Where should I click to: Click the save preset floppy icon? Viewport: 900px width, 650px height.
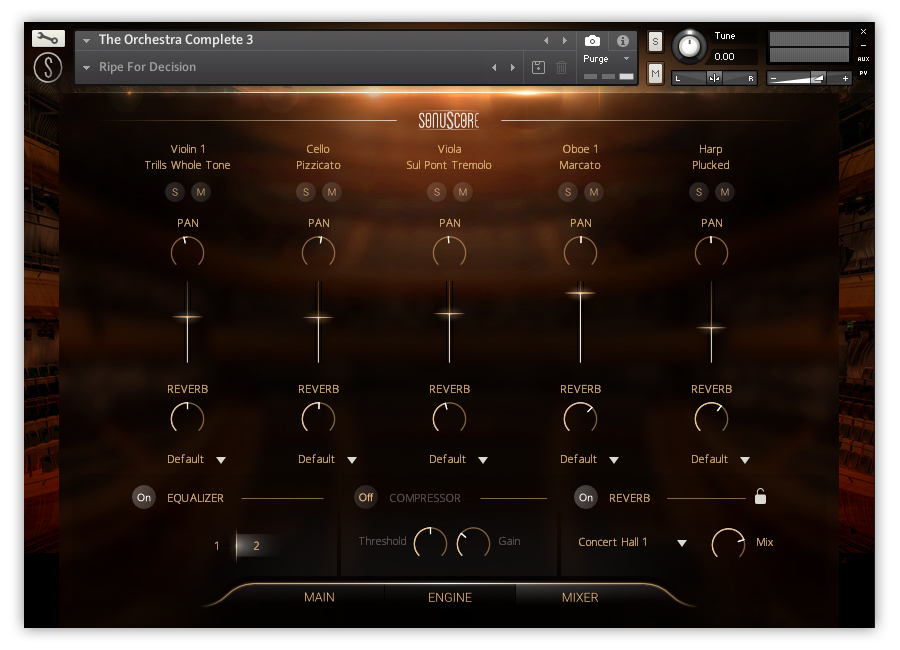click(x=538, y=67)
